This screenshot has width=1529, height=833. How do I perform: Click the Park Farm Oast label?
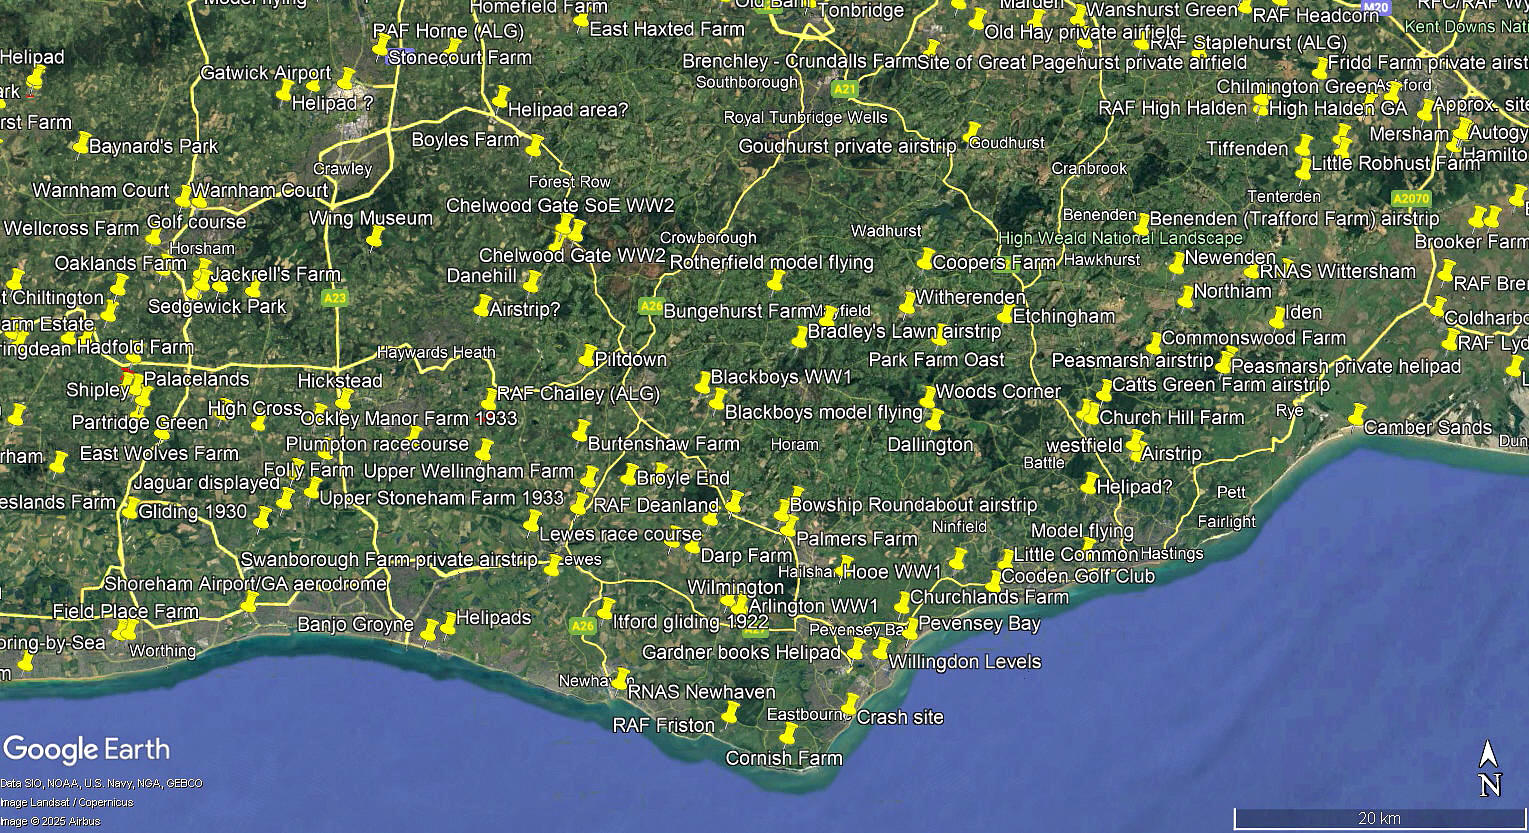937,359
